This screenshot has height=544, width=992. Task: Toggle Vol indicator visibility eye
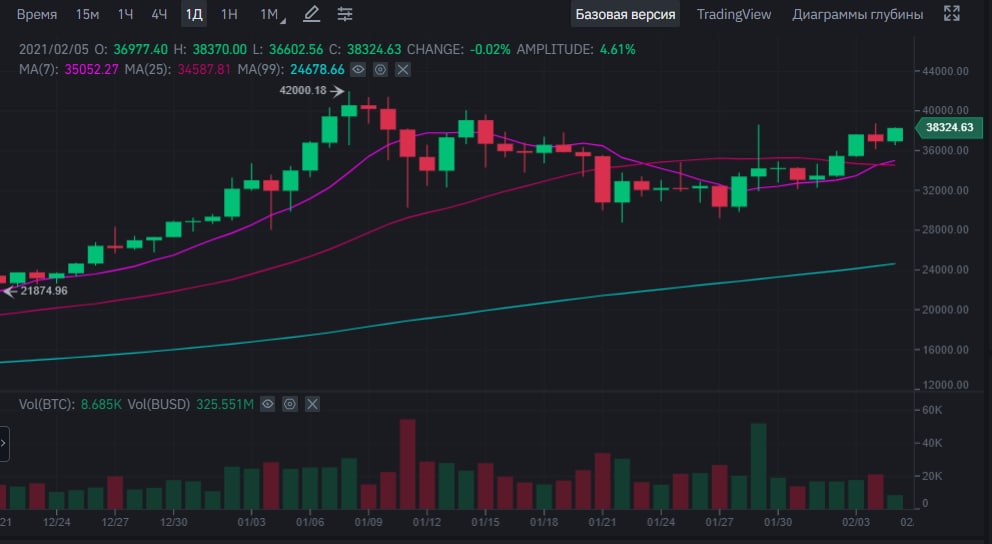[x=268, y=404]
